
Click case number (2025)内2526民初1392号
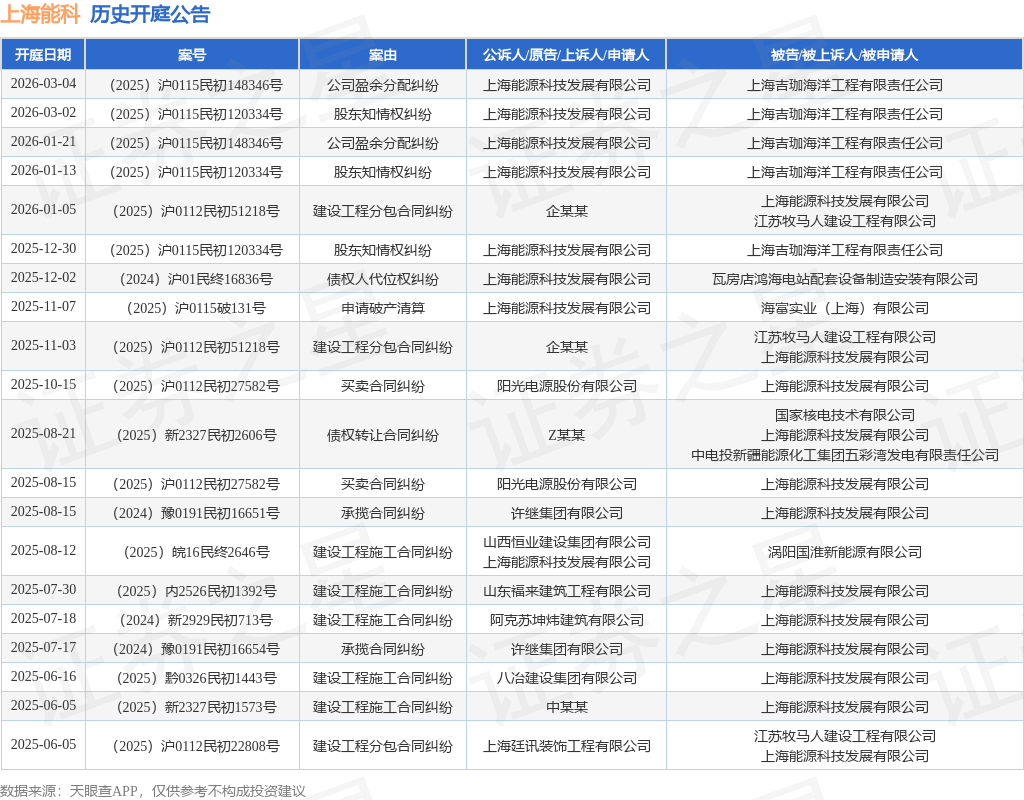click(195, 591)
